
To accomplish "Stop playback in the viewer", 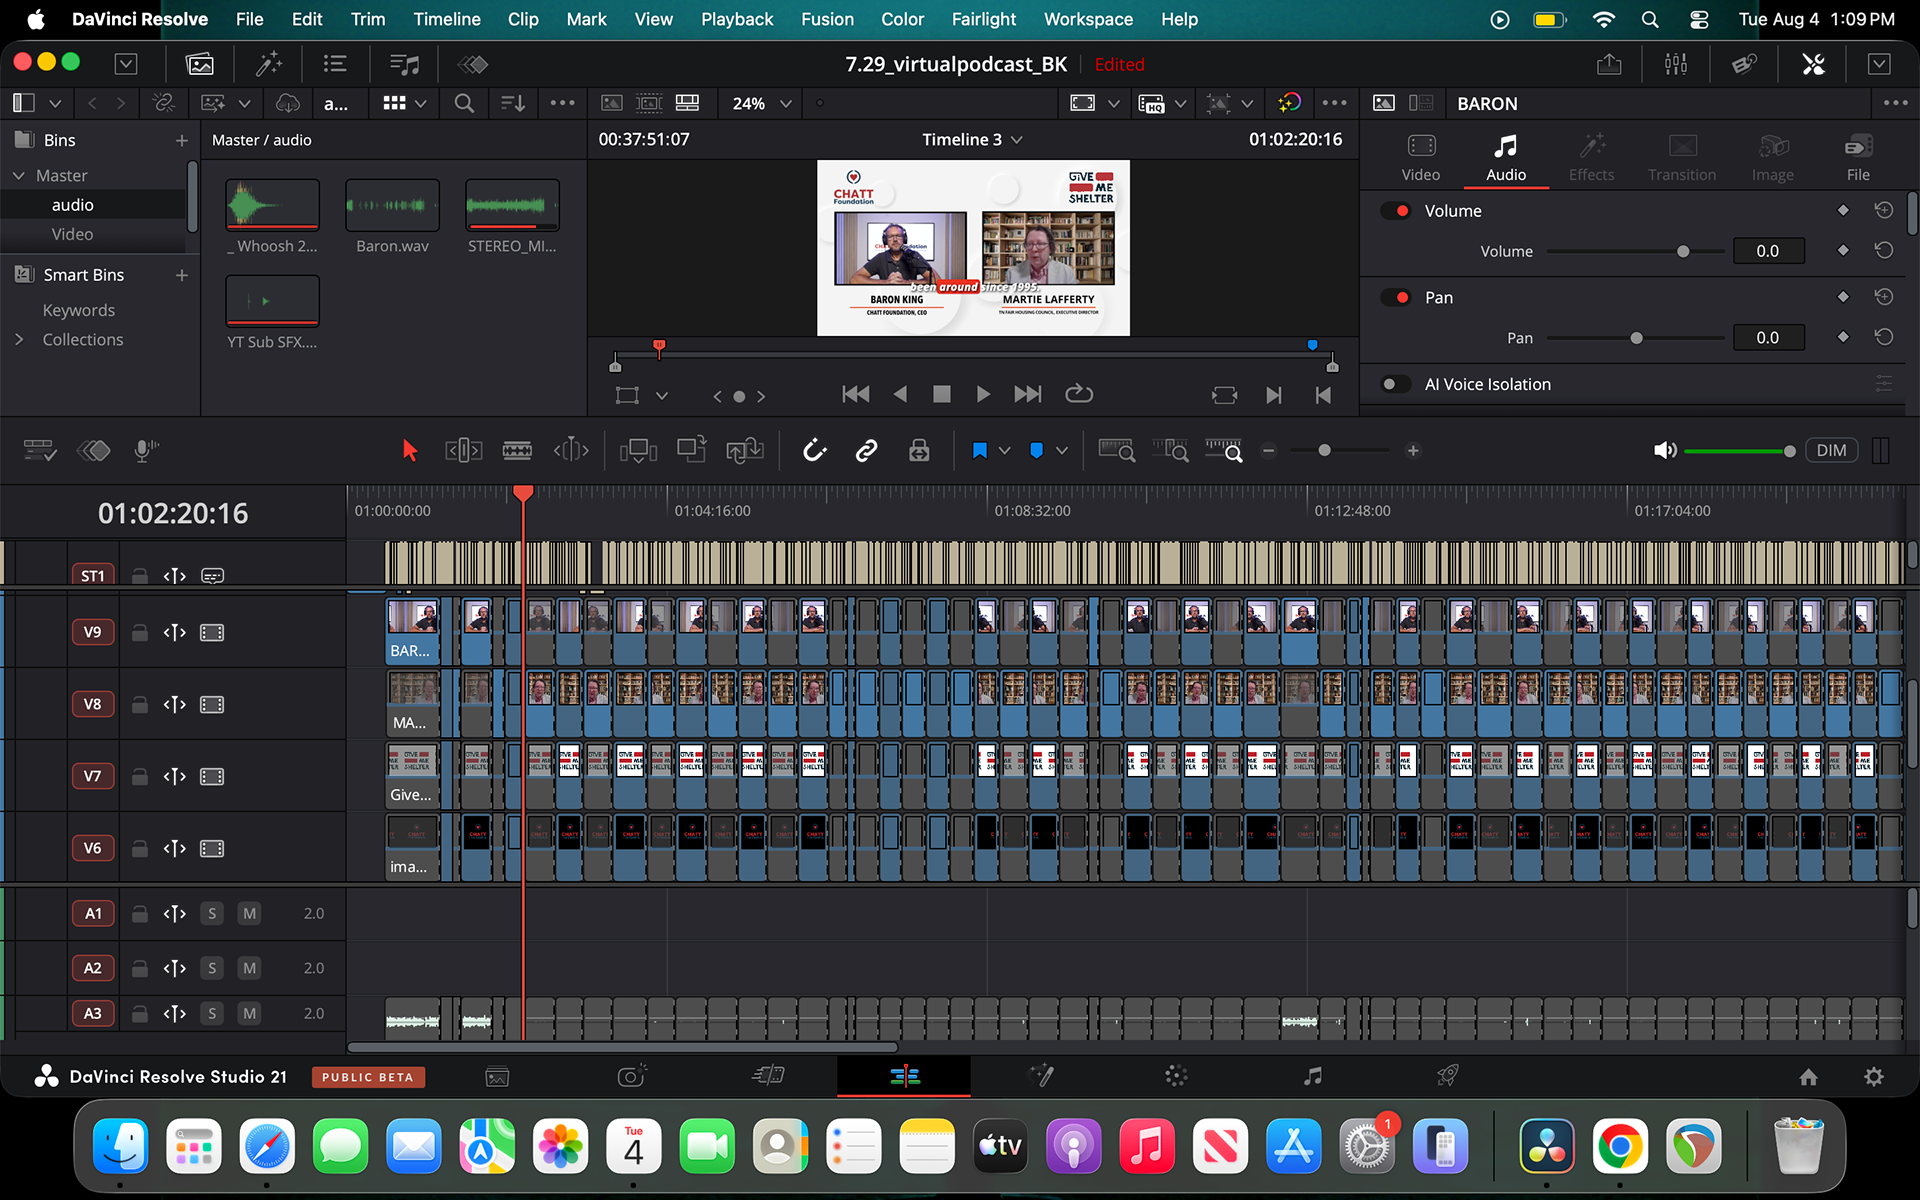I will 941,395.
